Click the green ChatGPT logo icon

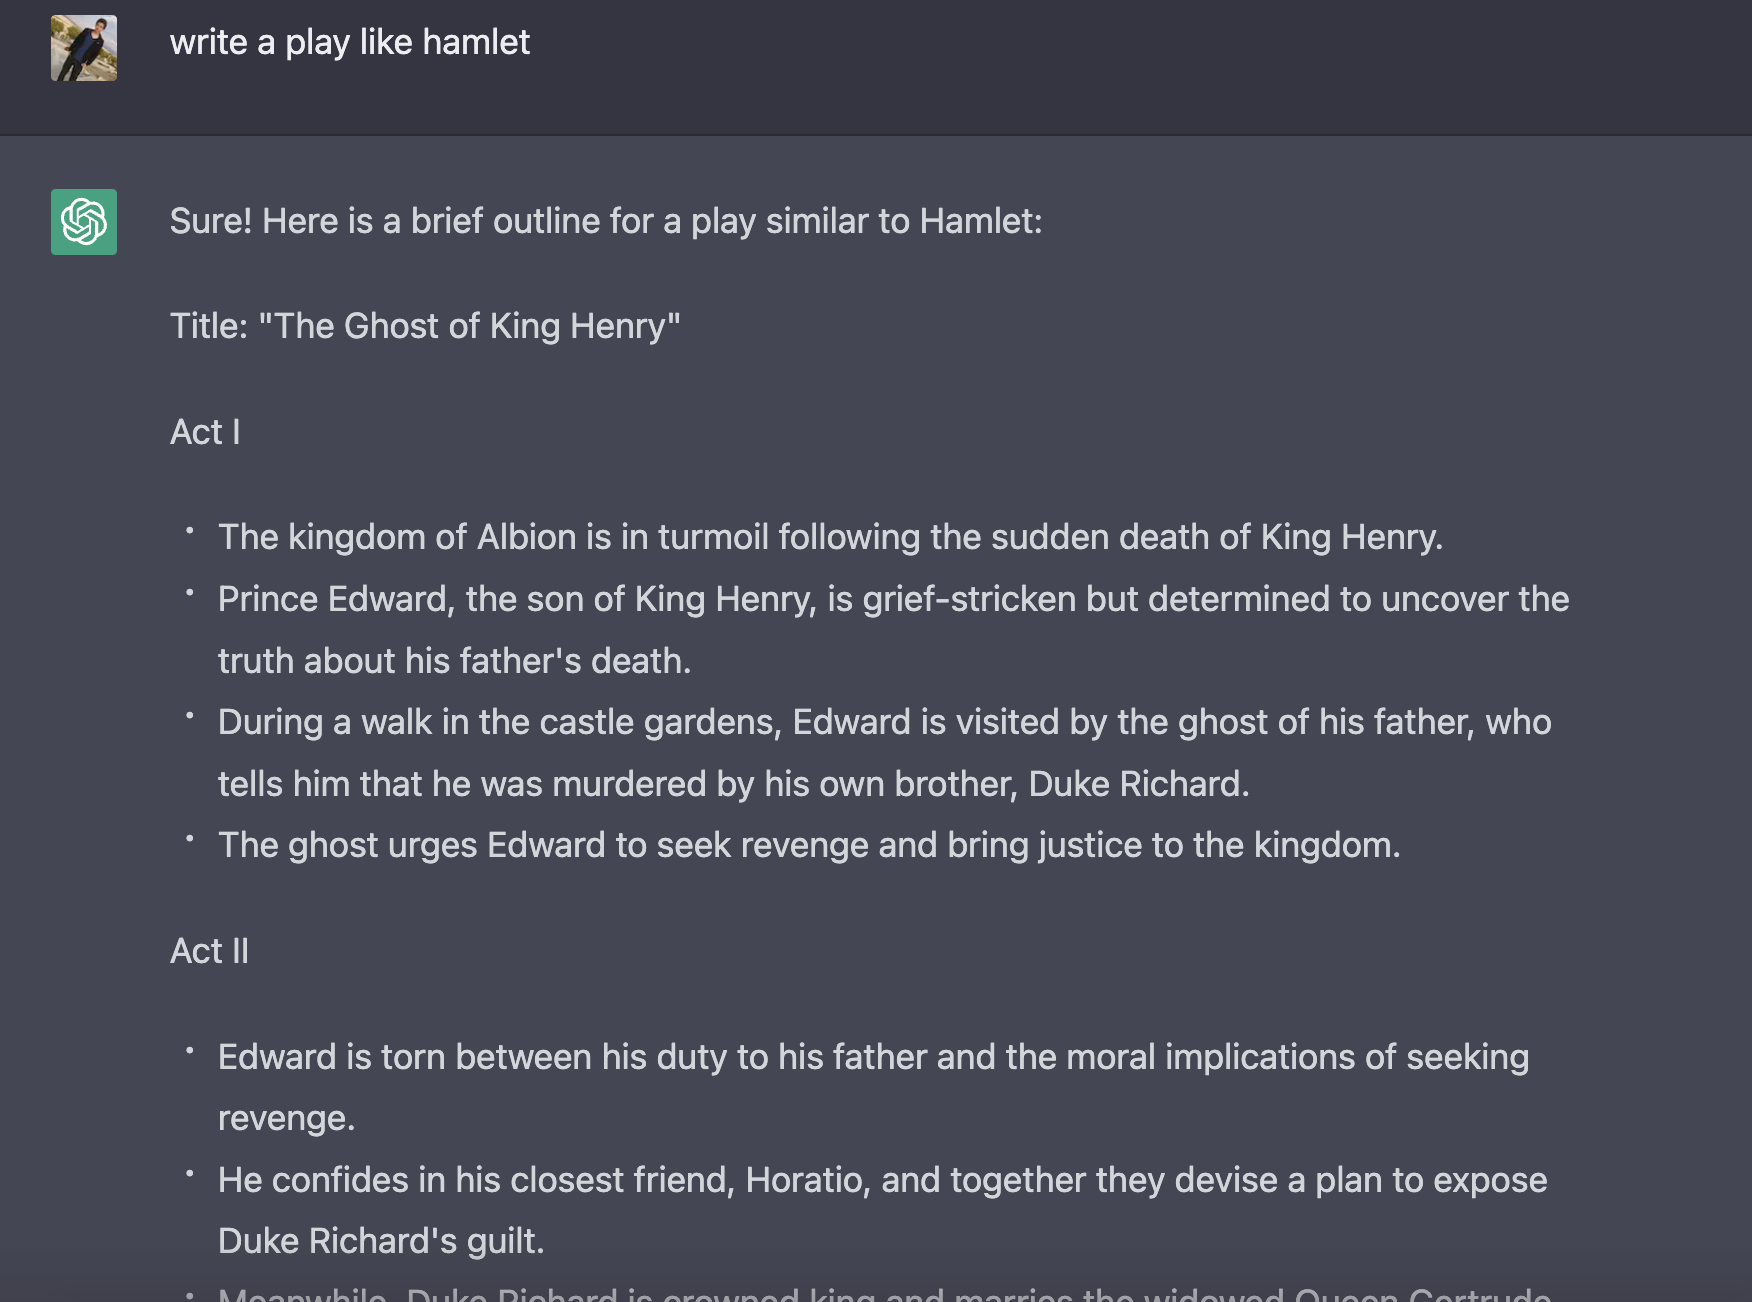(84, 222)
